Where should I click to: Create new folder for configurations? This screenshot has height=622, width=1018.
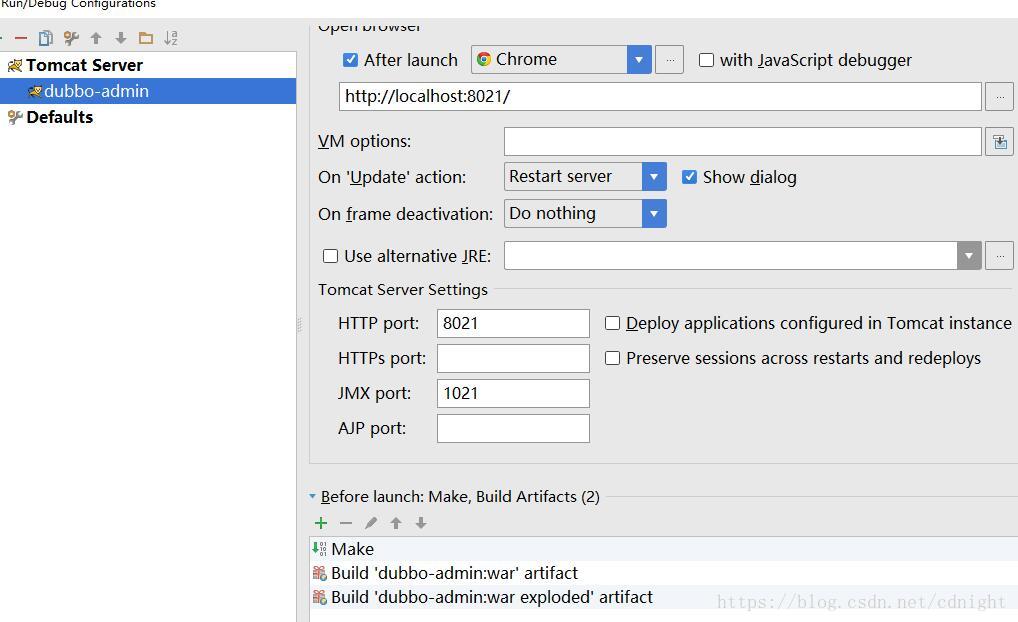coord(146,38)
